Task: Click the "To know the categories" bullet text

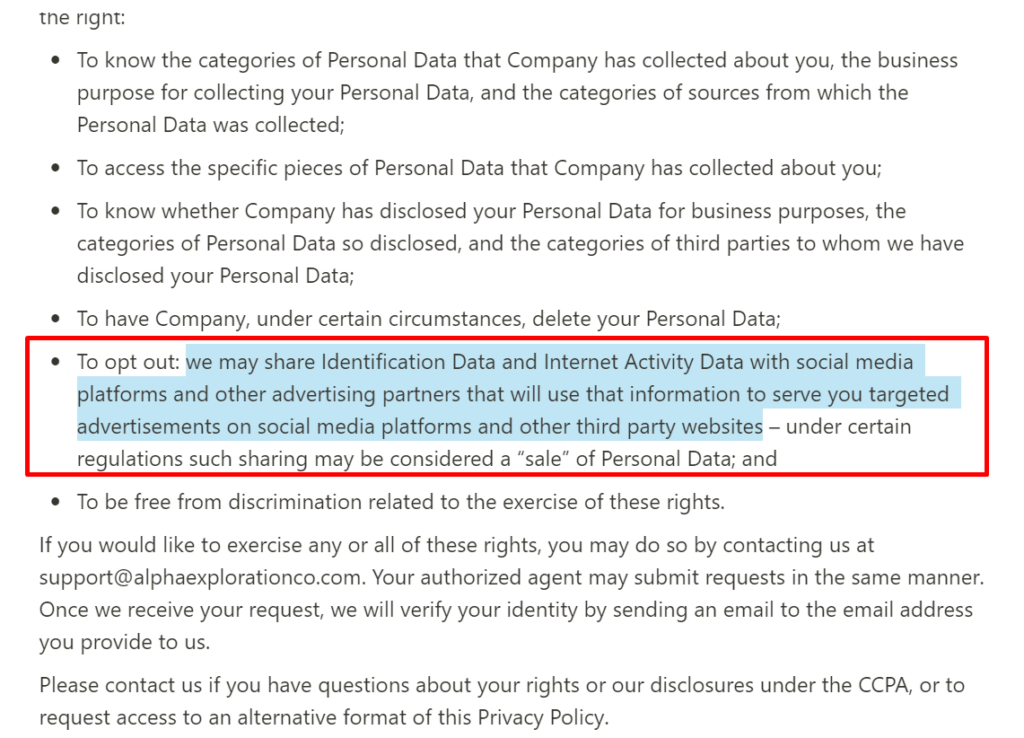Action: pos(188,60)
